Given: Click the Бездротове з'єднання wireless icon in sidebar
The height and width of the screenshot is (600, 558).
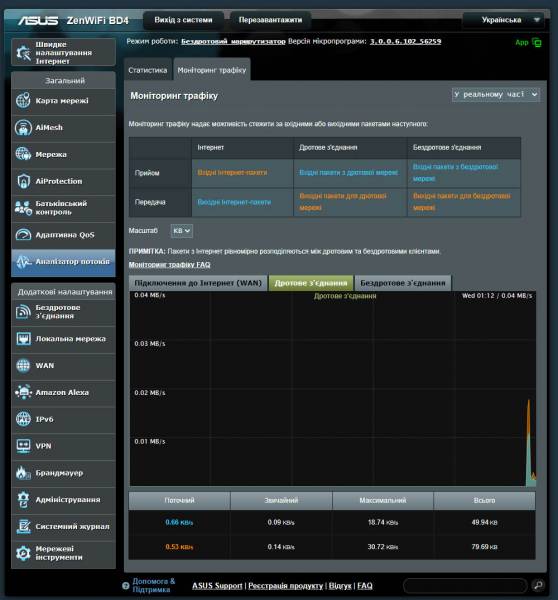Looking at the screenshot, I should [23, 311].
